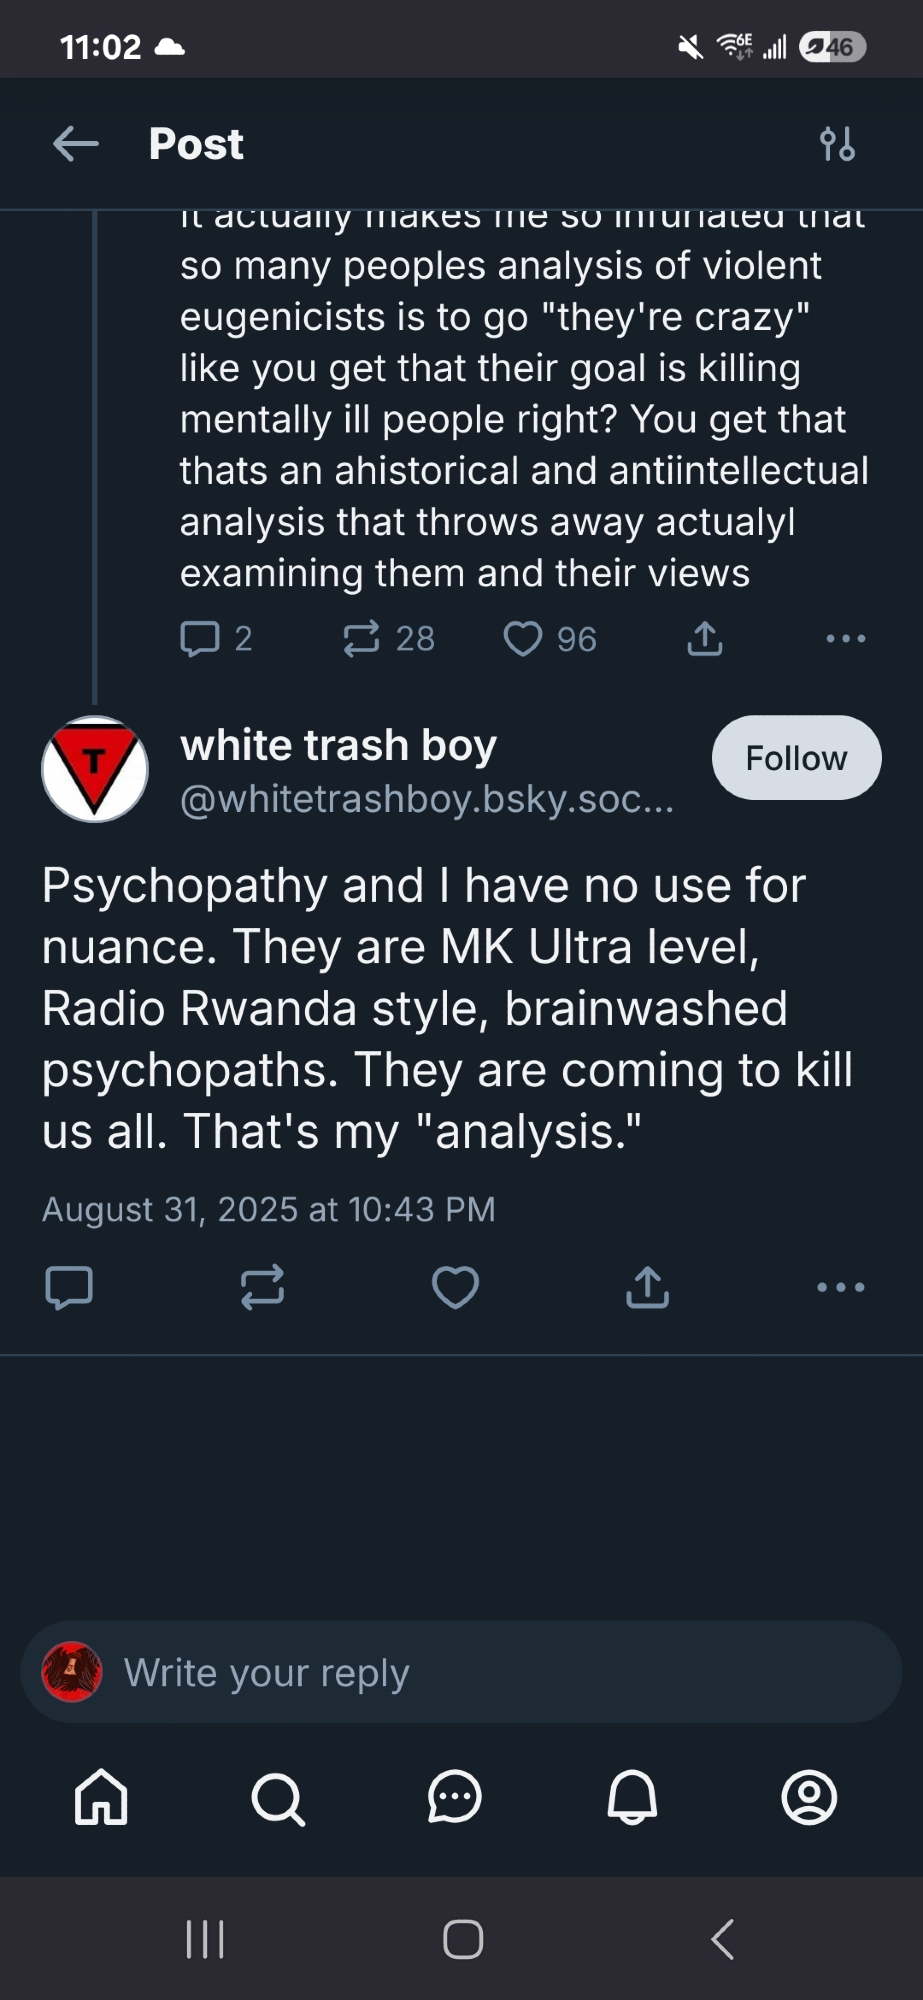Share white trash boy's post
Image resolution: width=923 pixels, height=2000 pixels.
(x=647, y=1287)
